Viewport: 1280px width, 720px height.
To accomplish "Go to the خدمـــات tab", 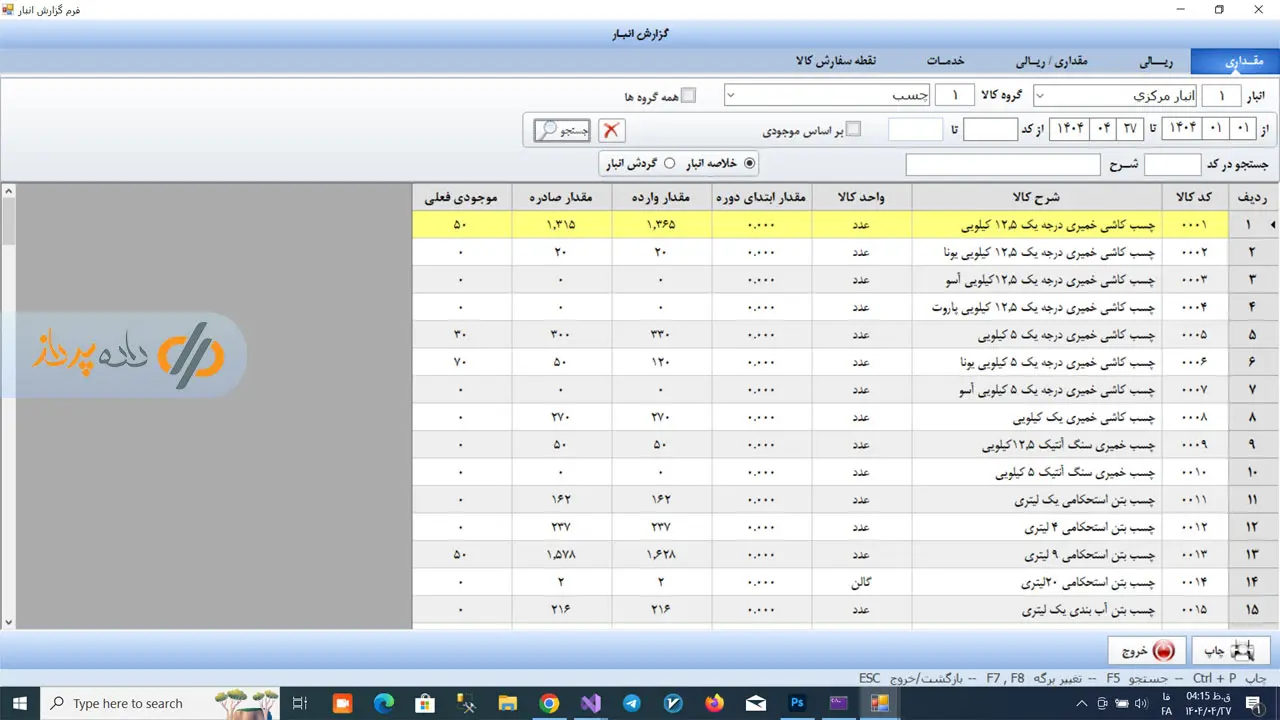I will (x=945, y=61).
